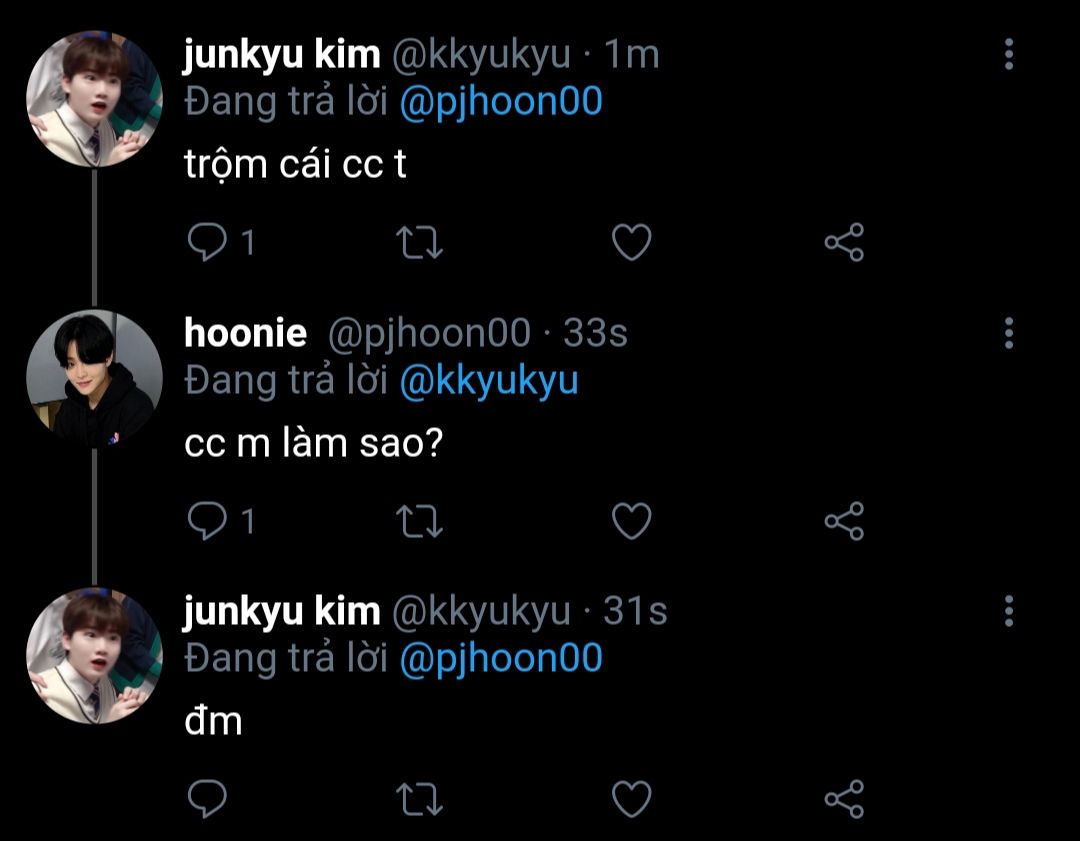The width and height of the screenshot is (1080, 841).
Task: Like the "đm" tweet
Action: [632, 799]
